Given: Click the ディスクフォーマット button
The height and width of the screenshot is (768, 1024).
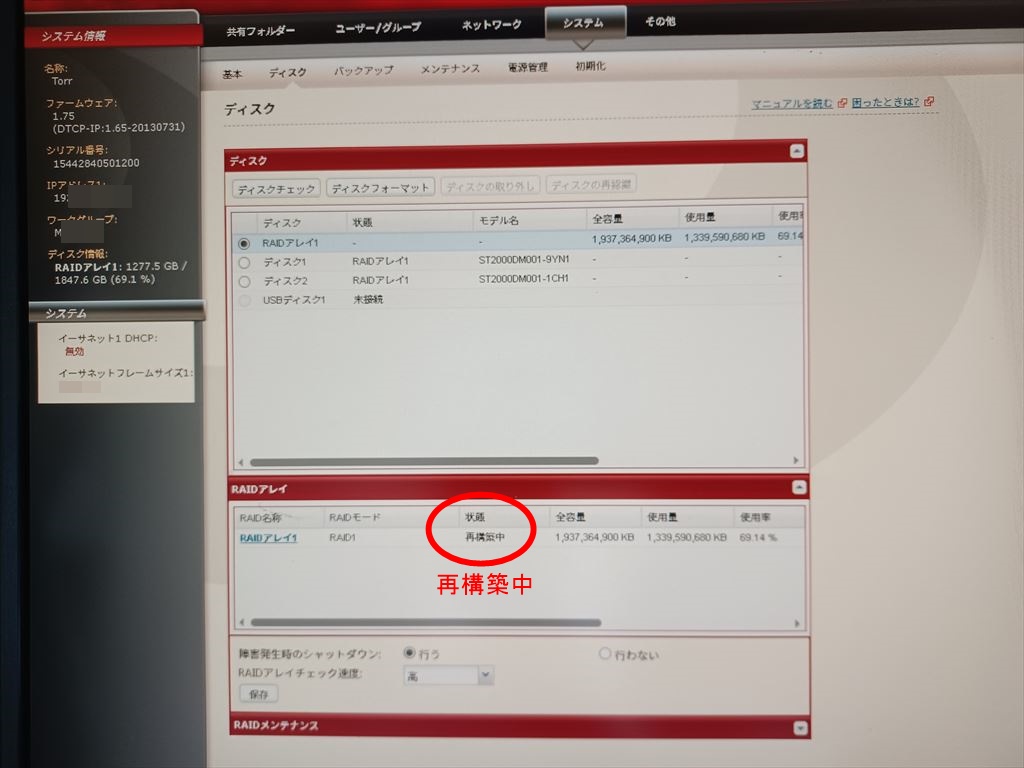Looking at the screenshot, I should [x=380, y=188].
